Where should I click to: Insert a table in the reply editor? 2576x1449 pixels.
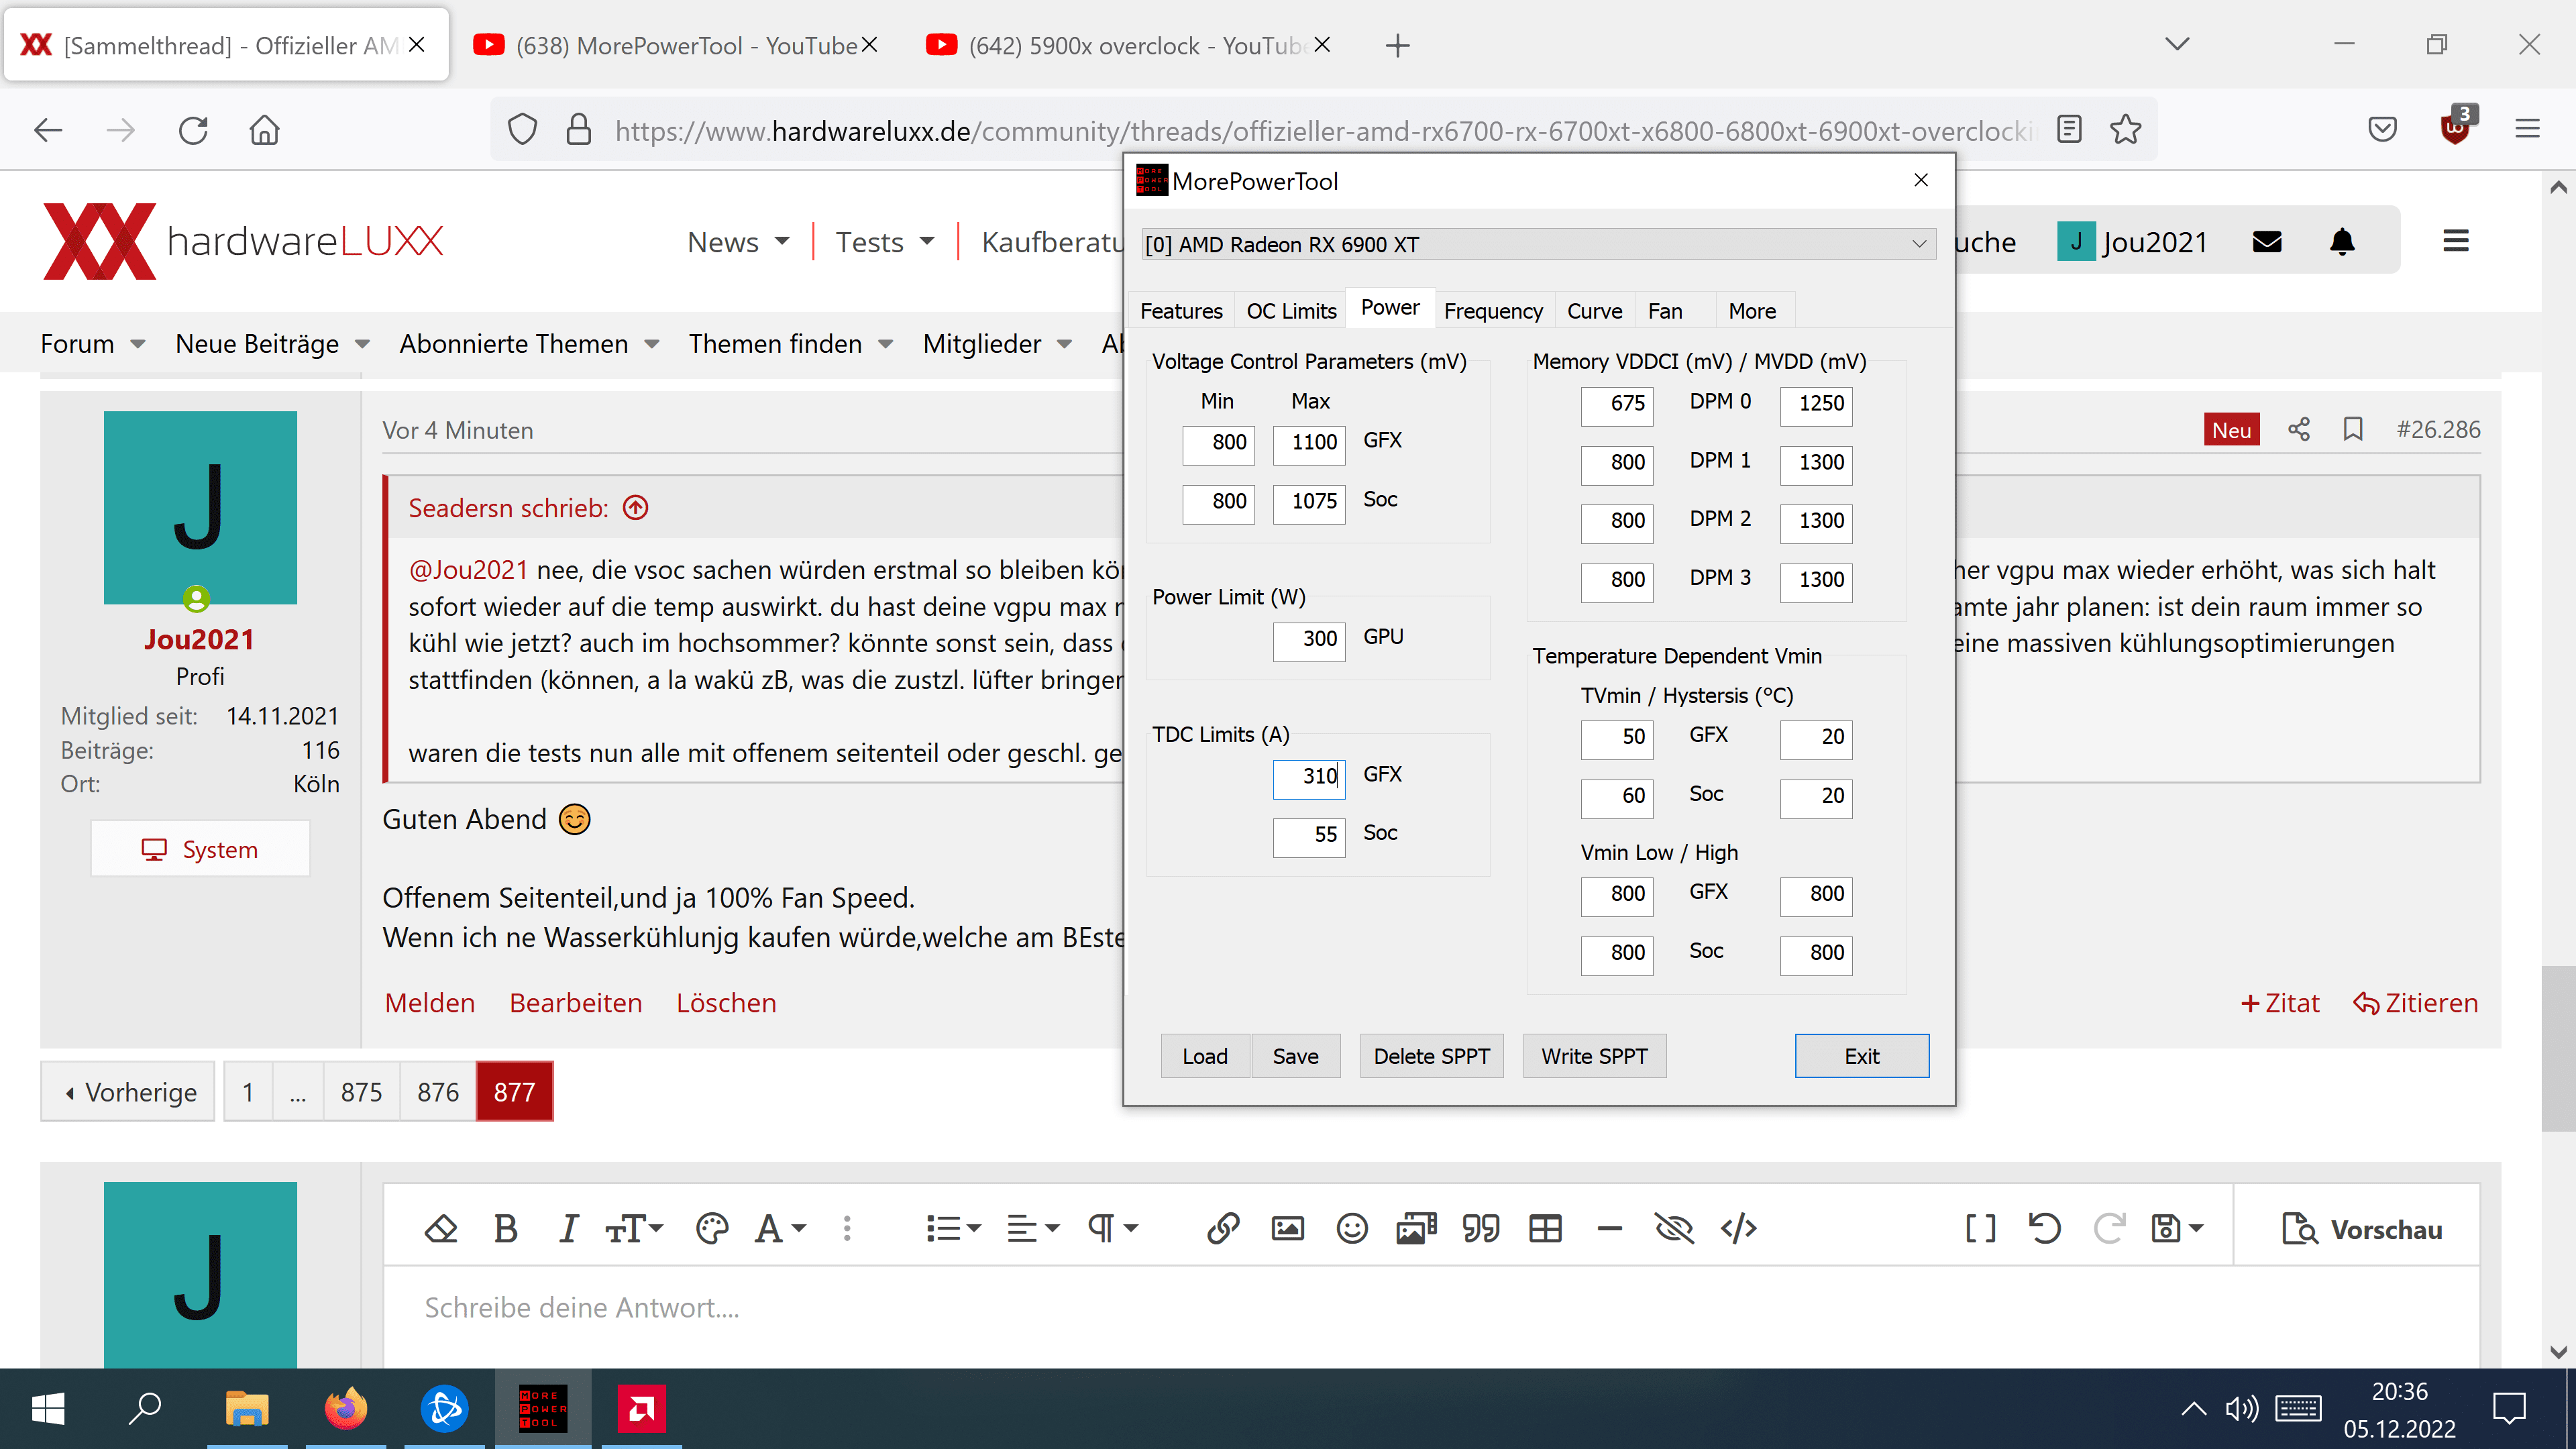[1545, 1228]
